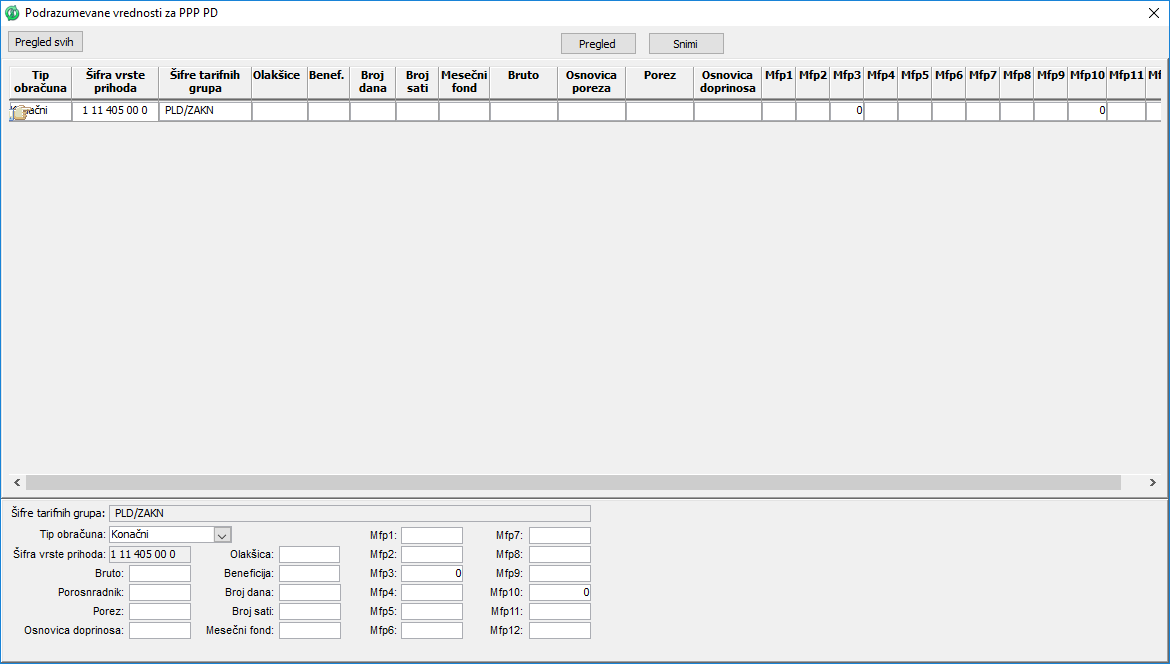Click the application icon in title bar
1170x664 pixels.
pos(13,14)
